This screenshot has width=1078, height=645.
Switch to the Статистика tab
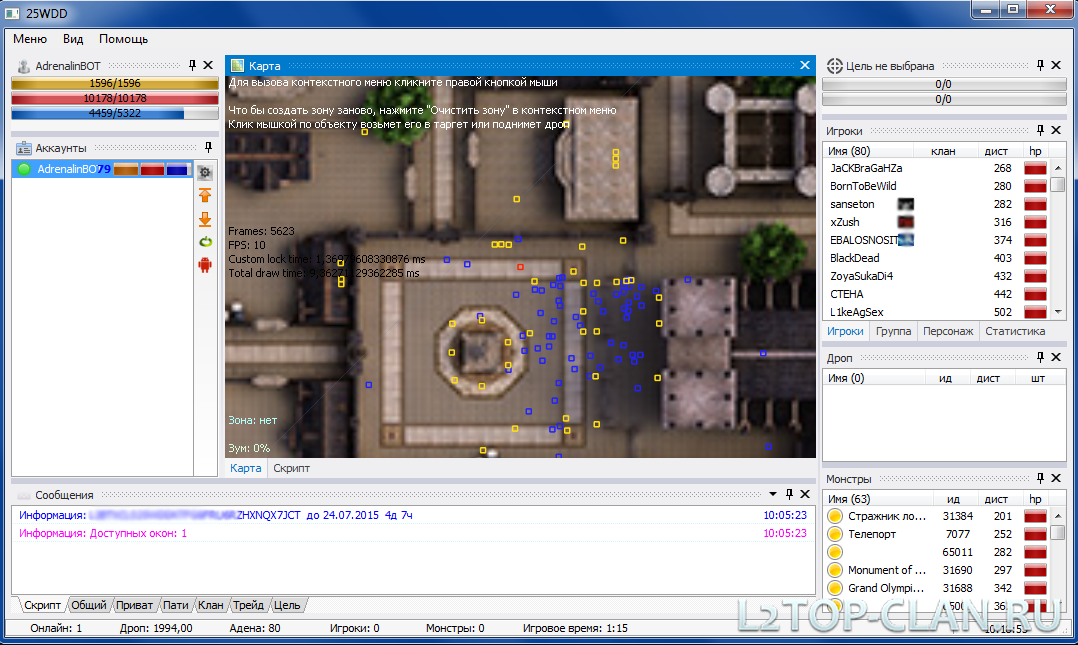tap(1015, 331)
